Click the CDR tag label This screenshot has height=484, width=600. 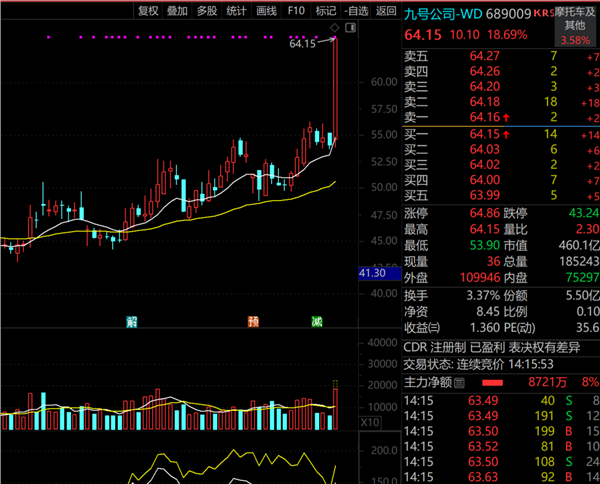pos(415,347)
